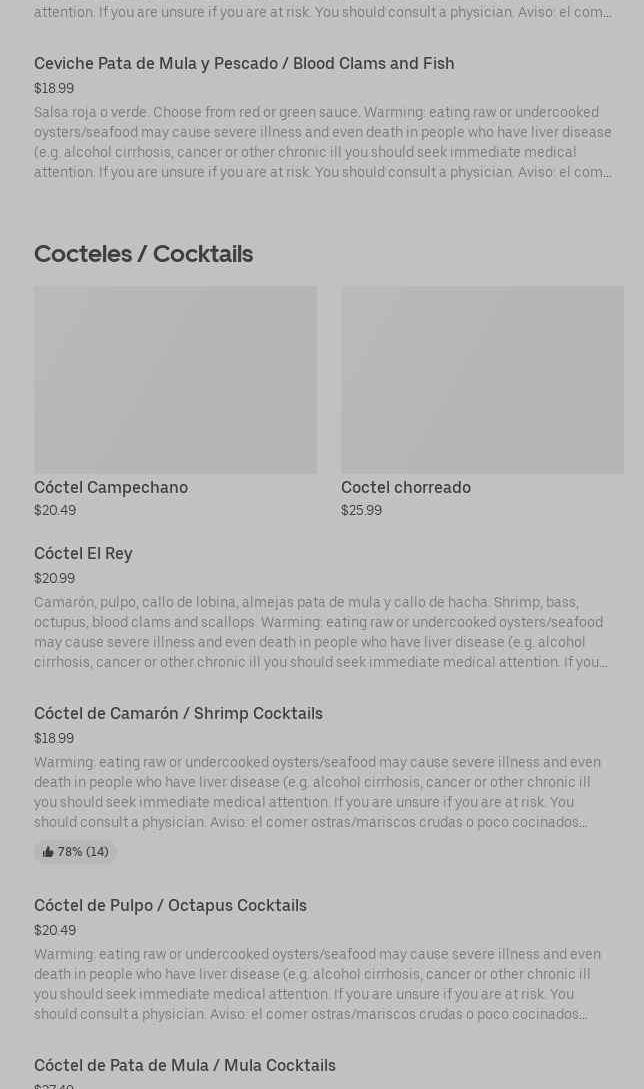Open the Coctel chorreado photo placeholder
The image size is (644, 1089).
(x=482, y=380)
